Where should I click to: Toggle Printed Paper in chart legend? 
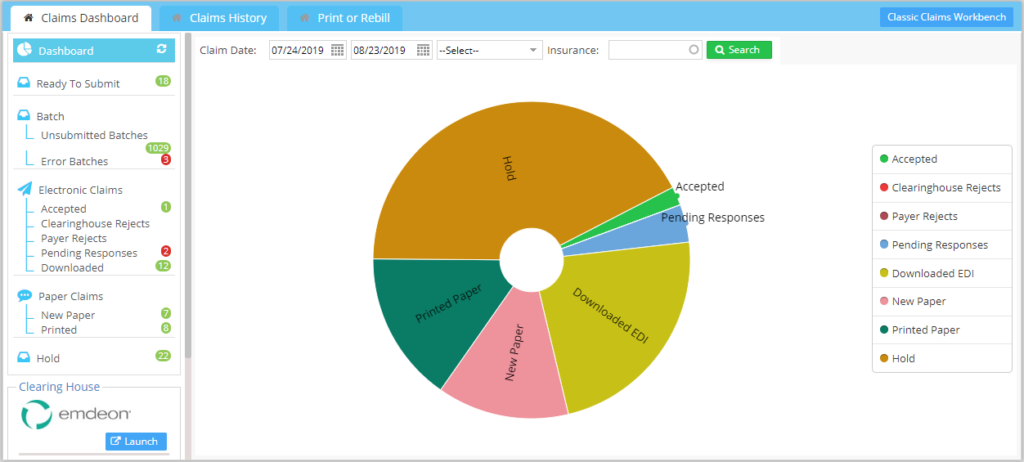pyautogui.click(x=942, y=330)
